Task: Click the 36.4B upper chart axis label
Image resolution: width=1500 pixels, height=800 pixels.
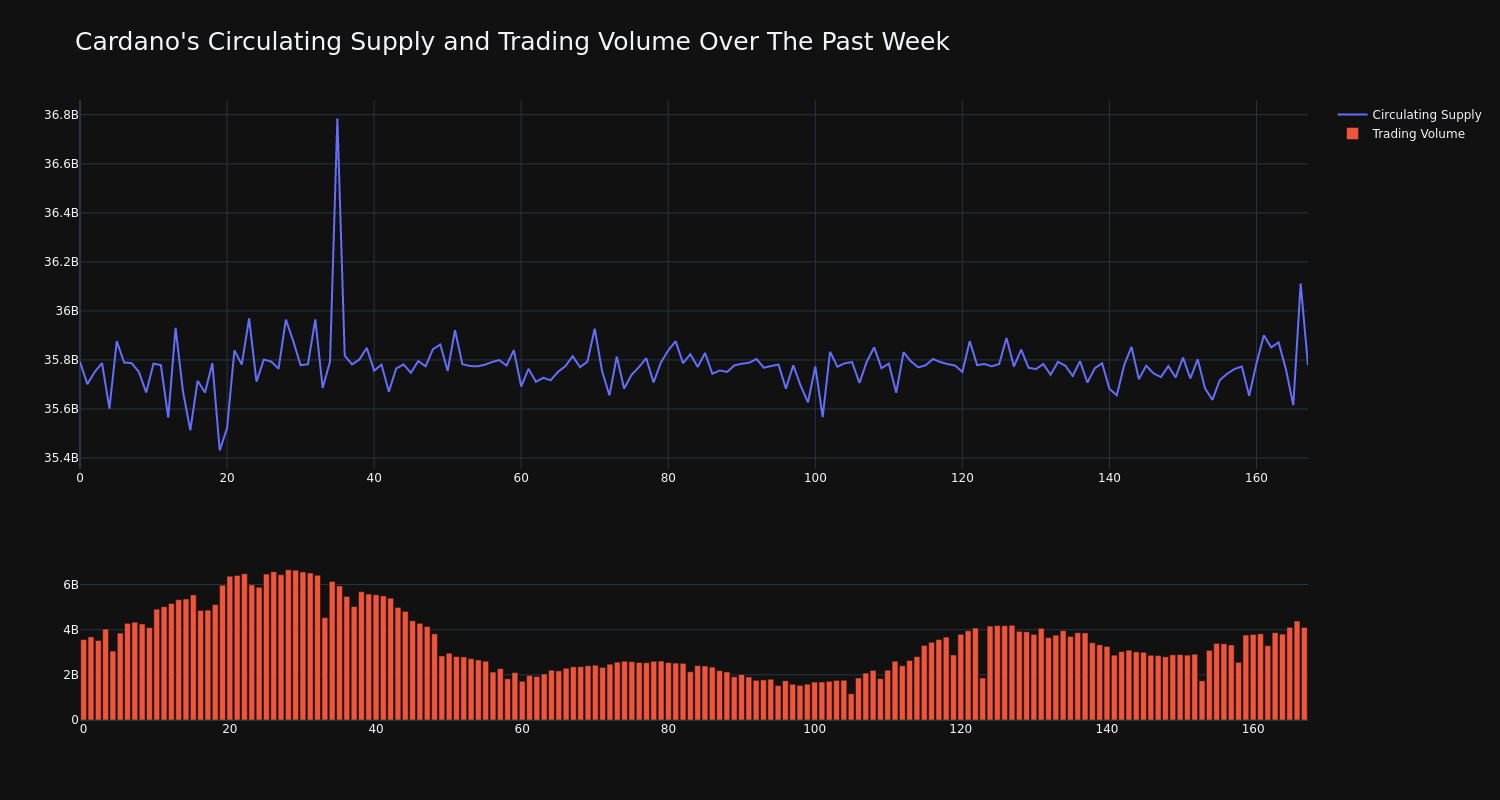Action: [x=61, y=213]
